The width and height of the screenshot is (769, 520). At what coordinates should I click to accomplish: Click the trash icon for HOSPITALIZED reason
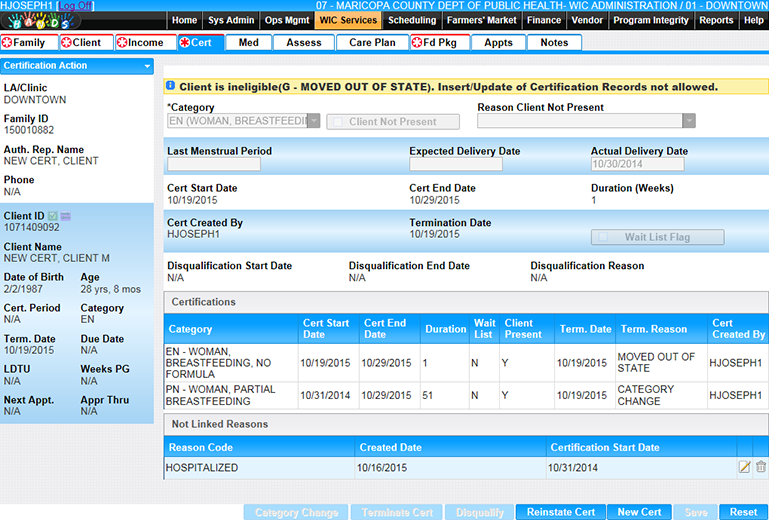760,467
